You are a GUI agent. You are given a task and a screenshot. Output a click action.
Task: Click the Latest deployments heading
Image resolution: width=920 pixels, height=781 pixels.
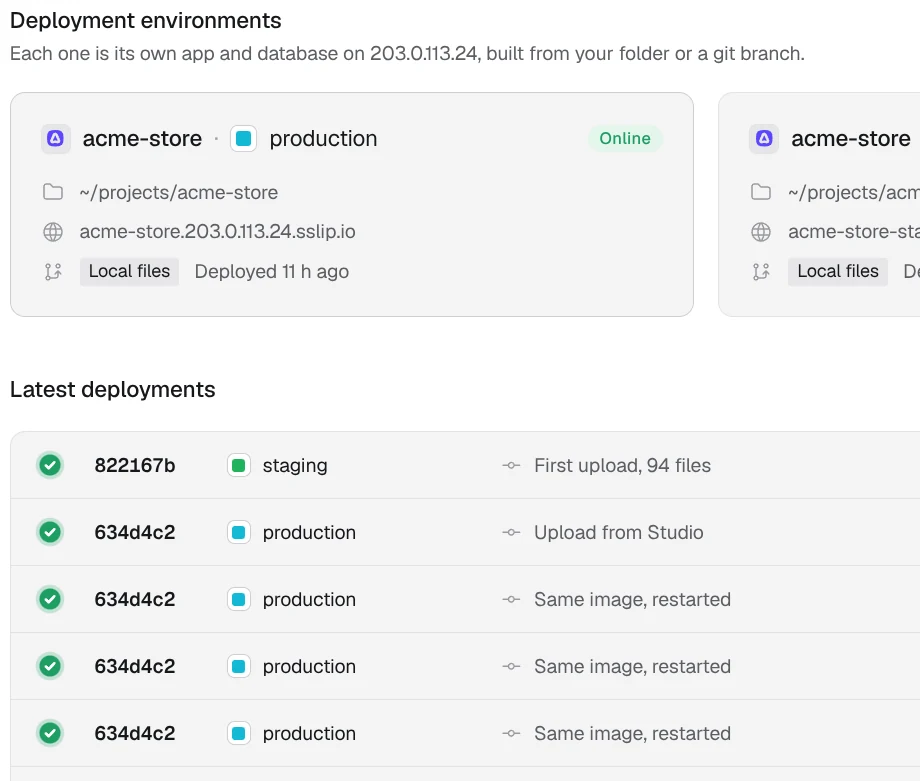[x=113, y=390]
